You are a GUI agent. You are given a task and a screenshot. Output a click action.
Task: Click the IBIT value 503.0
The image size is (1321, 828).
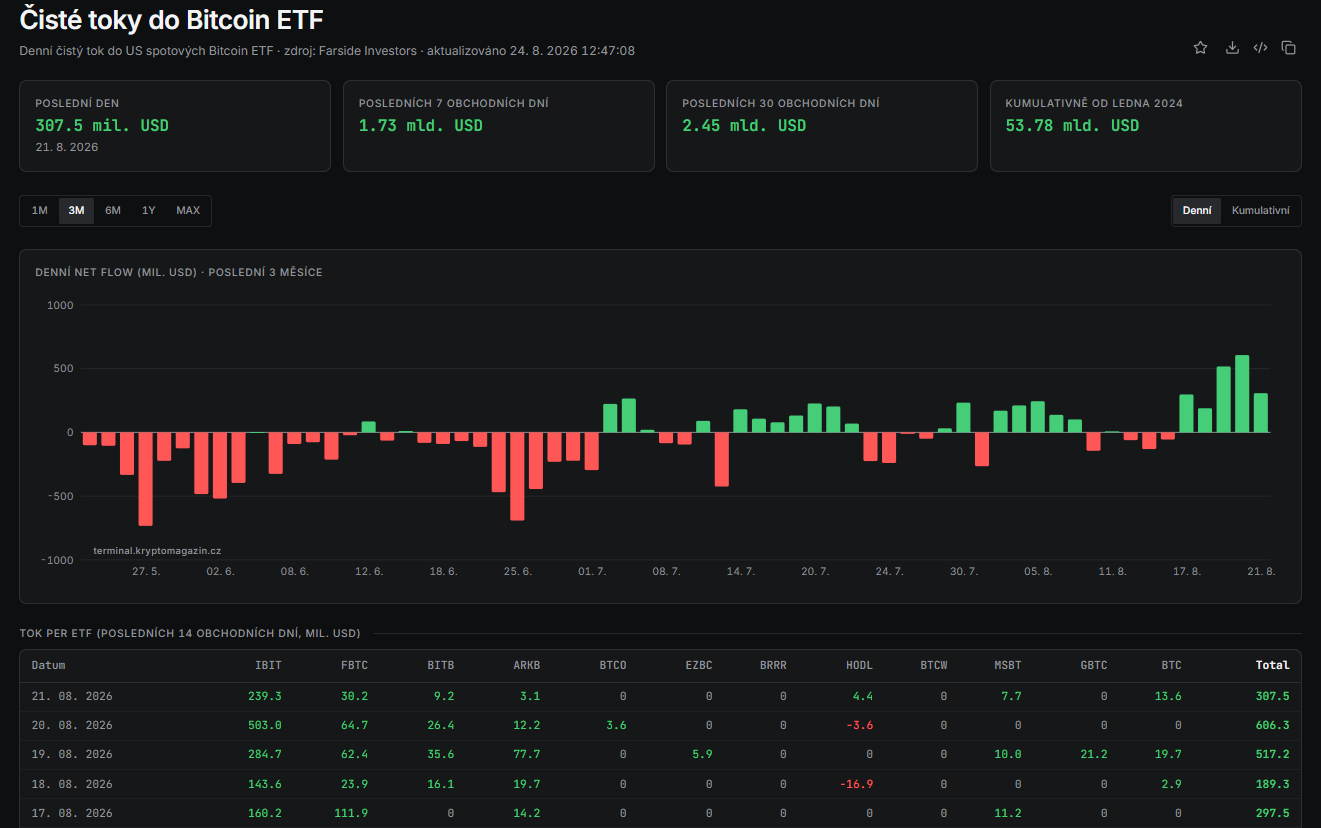[x=265, y=725]
